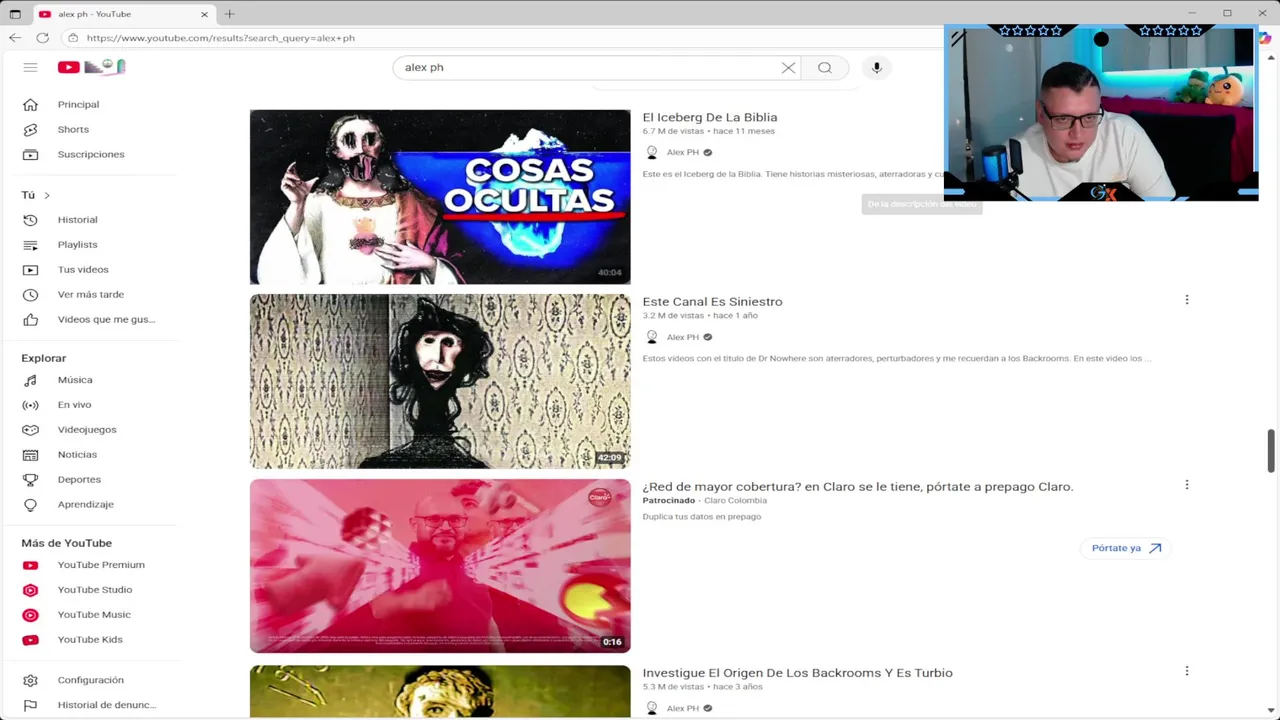Open Historial de denuncias flag icon

point(30,705)
